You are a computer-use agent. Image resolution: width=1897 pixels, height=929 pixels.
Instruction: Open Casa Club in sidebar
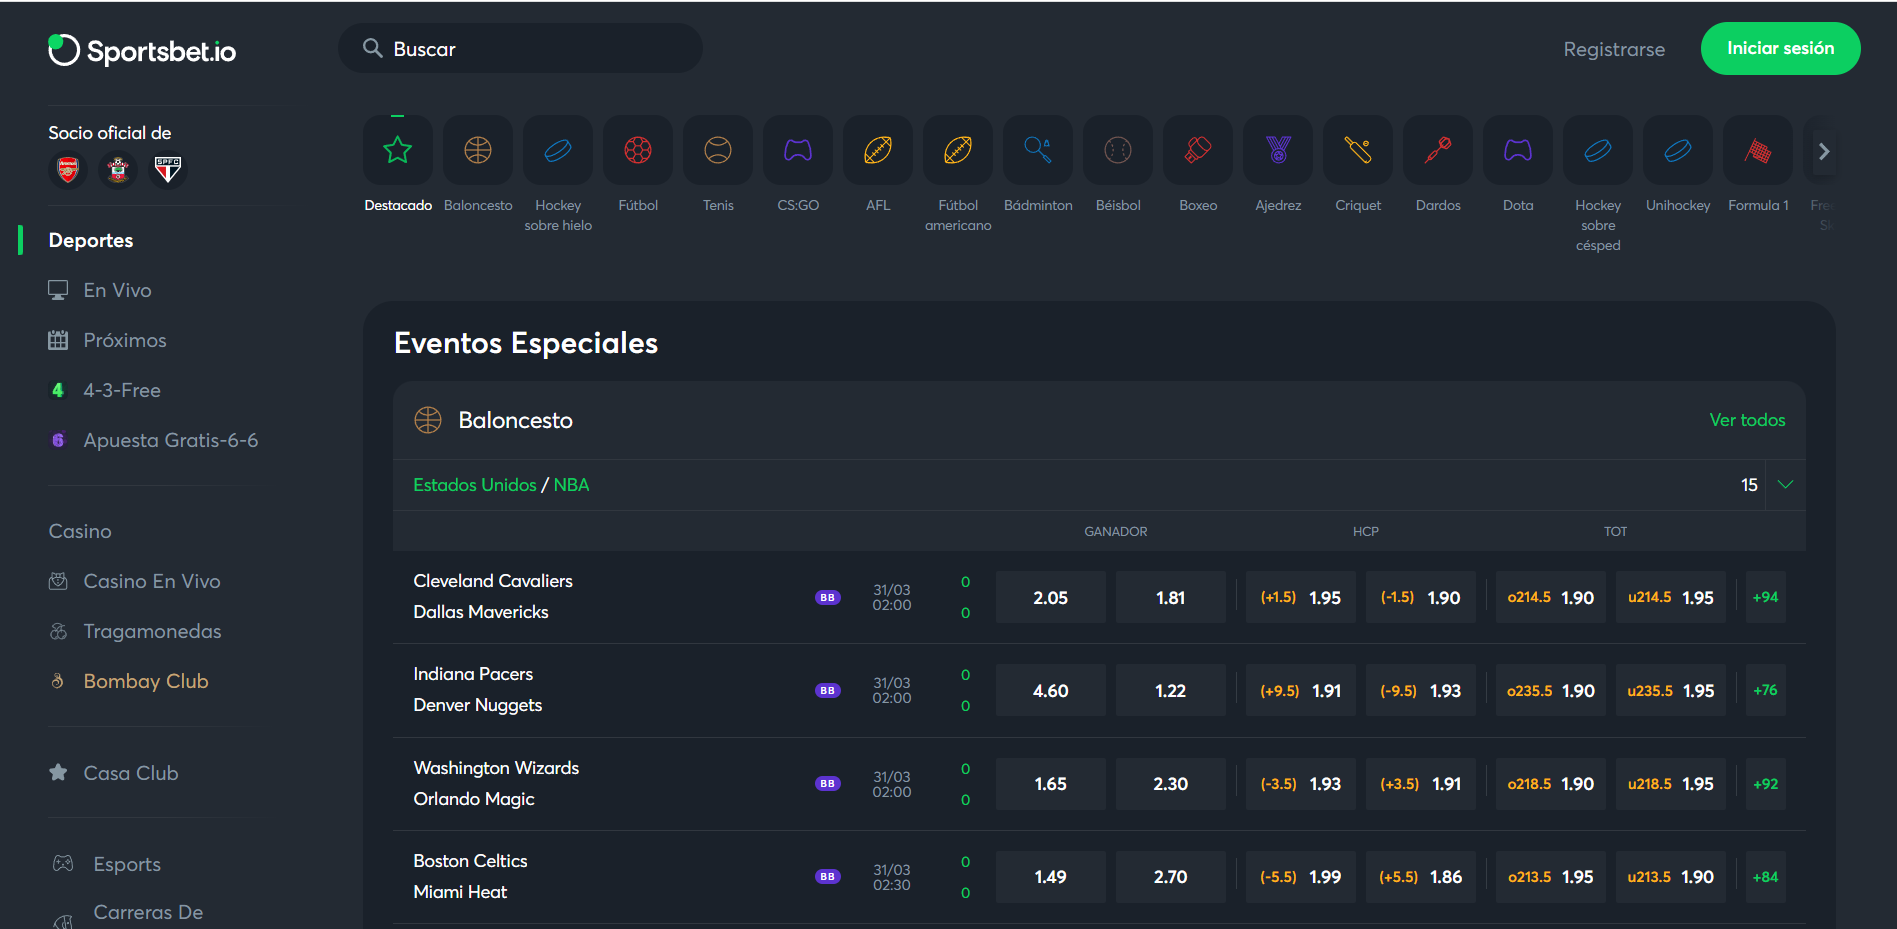(114, 773)
